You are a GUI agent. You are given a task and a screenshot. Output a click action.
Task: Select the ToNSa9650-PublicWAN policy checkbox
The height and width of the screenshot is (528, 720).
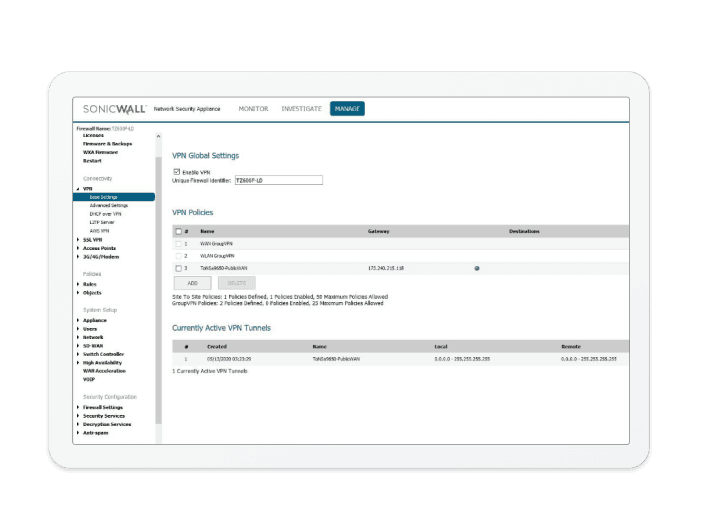[x=178, y=268]
